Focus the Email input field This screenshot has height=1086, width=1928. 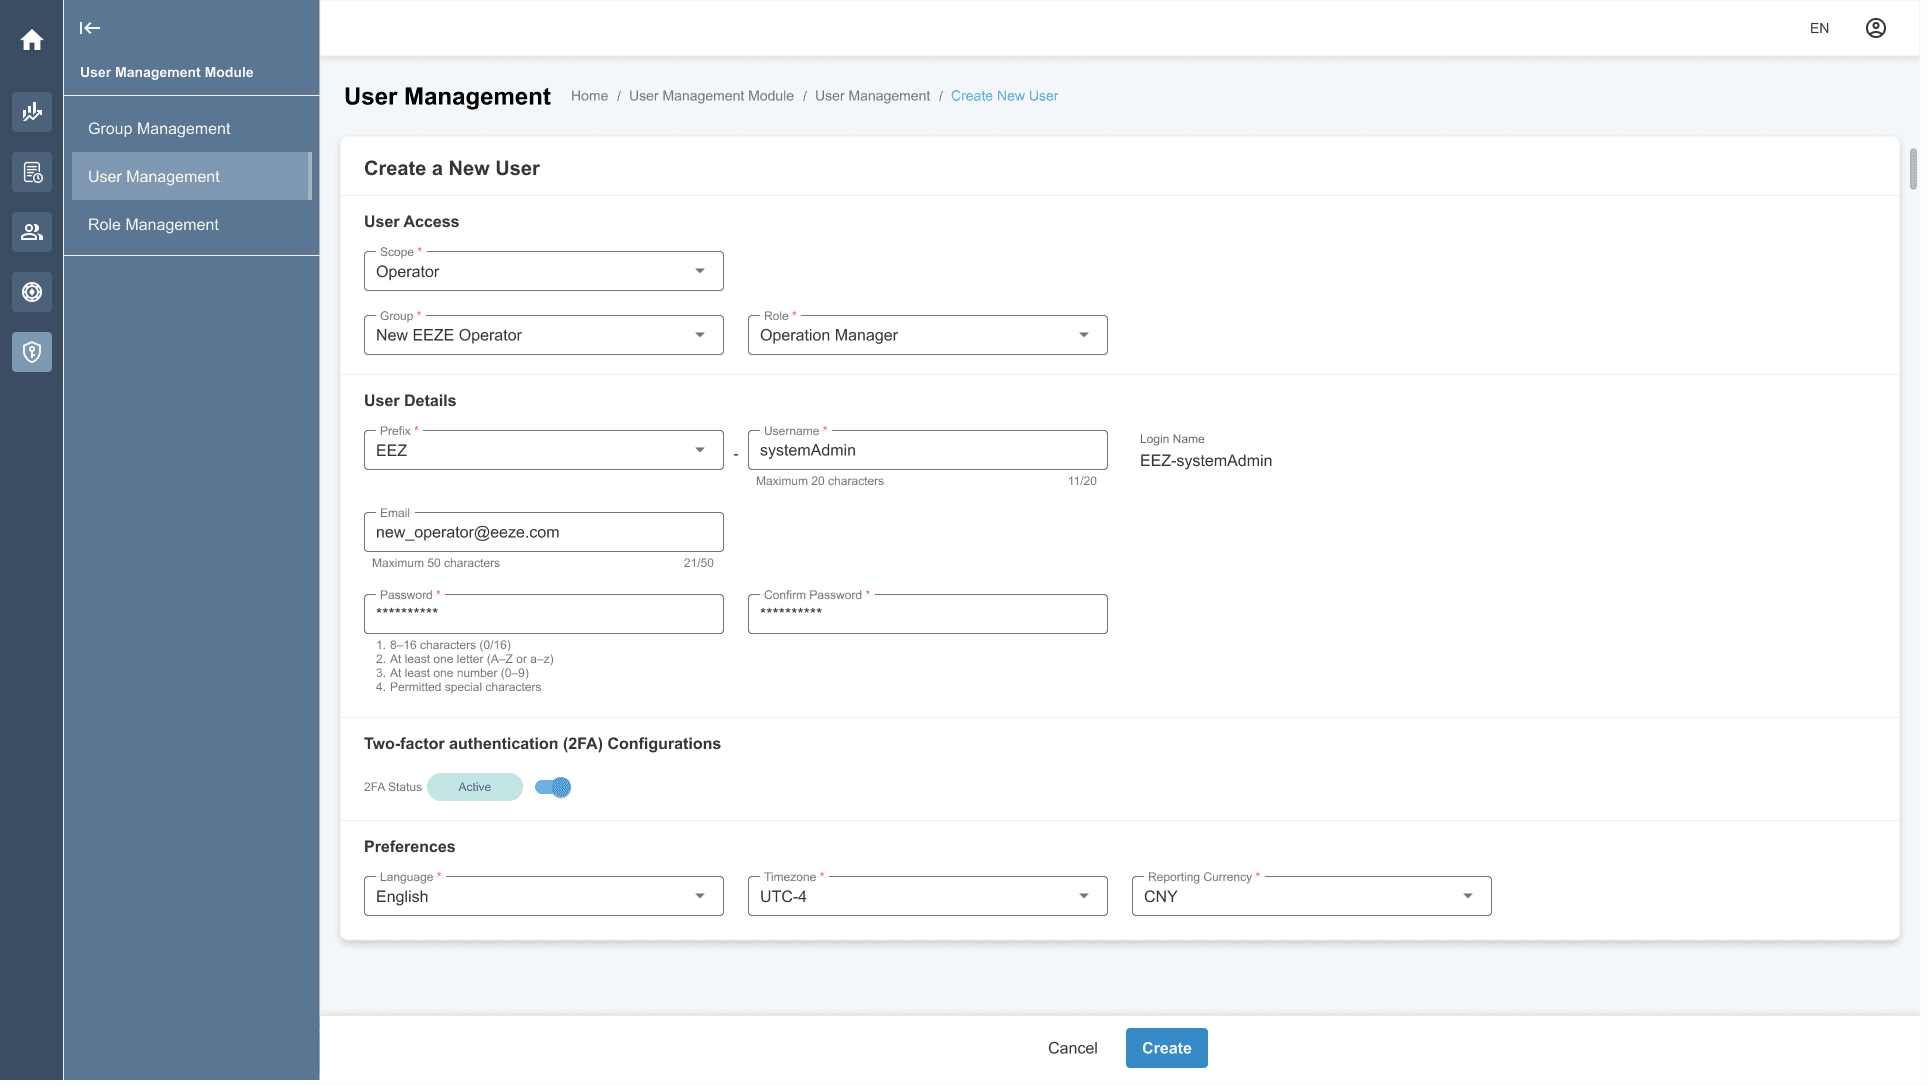pyautogui.click(x=546, y=534)
